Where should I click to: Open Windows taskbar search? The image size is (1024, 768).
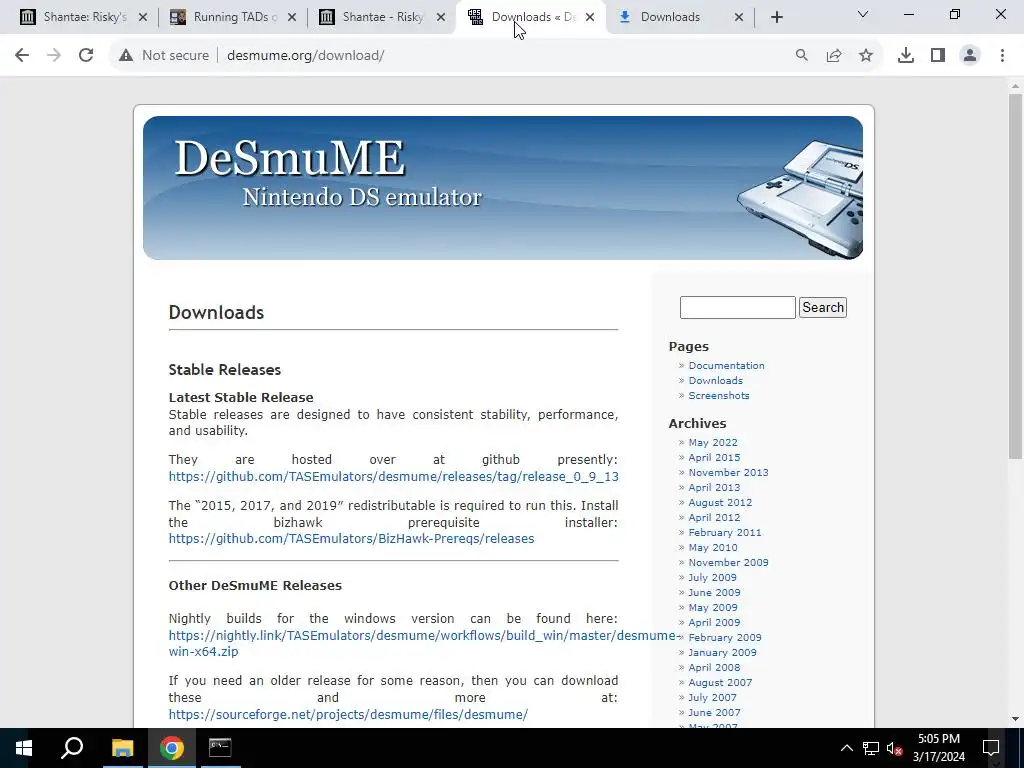click(72, 748)
